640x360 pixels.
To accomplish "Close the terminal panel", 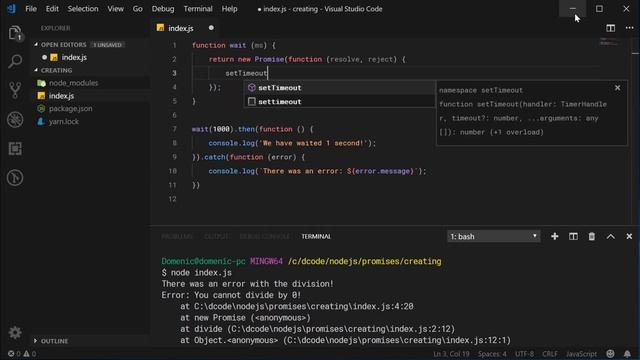I will click(629, 236).
